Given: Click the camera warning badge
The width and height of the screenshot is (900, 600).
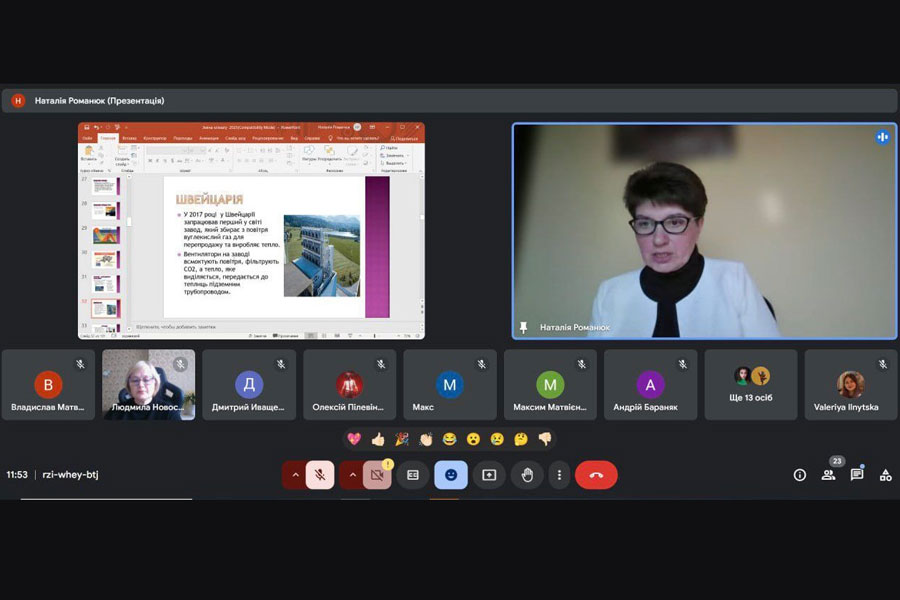Looking at the screenshot, I should pos(388,463).
